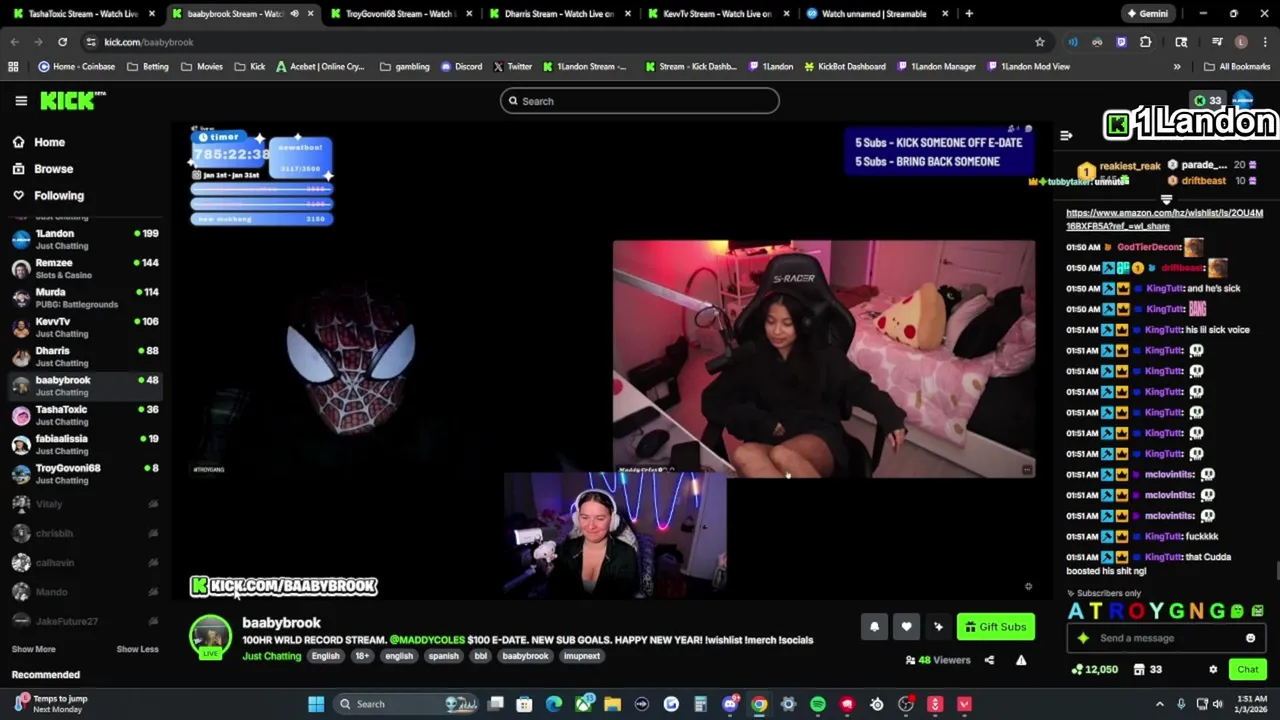Switch to Streamable Watch unnamed tab
Screen dimensions: 1280x720
876,14
